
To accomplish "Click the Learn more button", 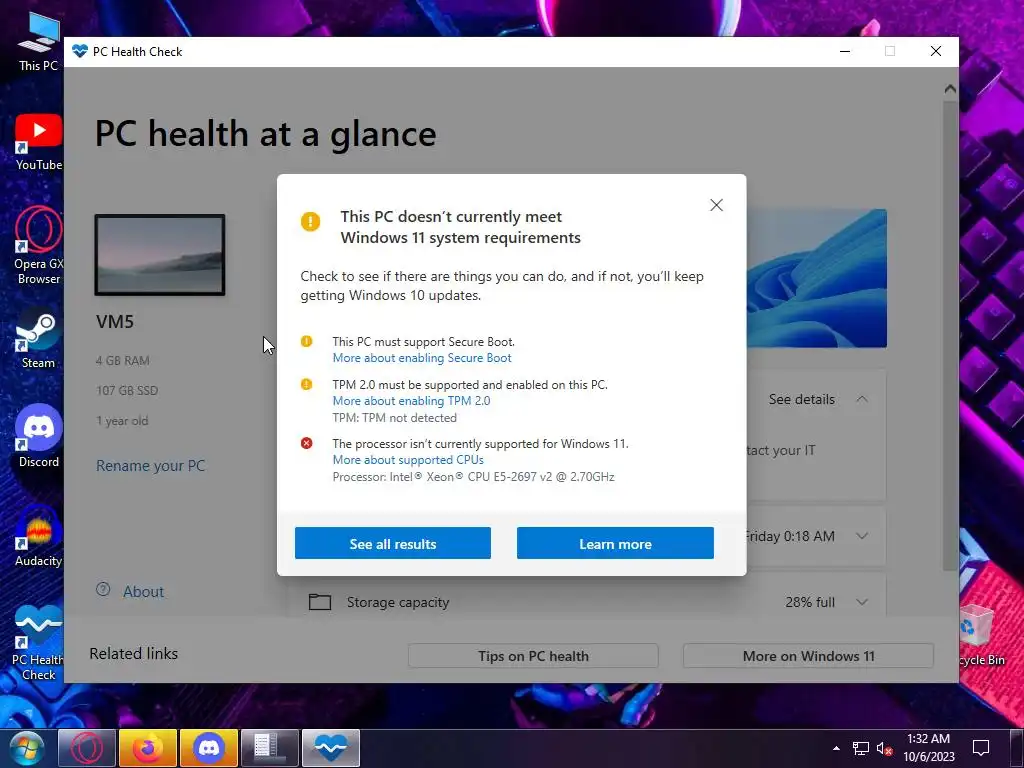I will [x=615, y=543].
